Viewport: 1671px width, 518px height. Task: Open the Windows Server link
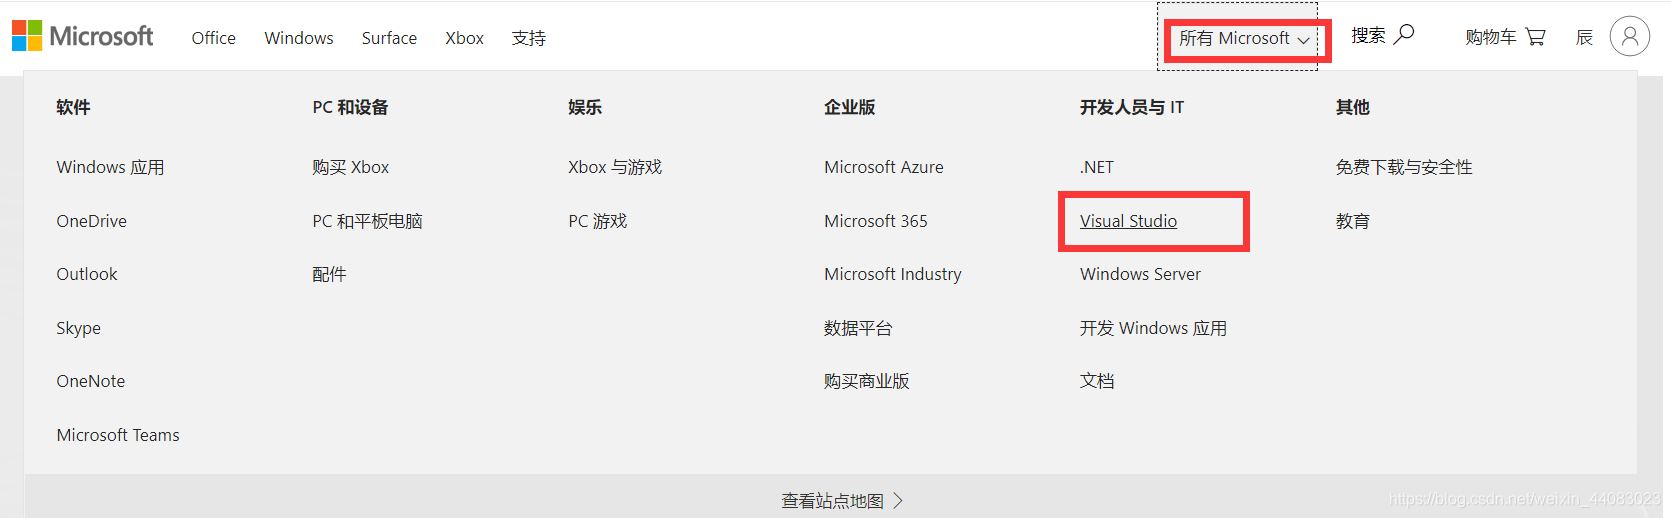(1140, 274)
